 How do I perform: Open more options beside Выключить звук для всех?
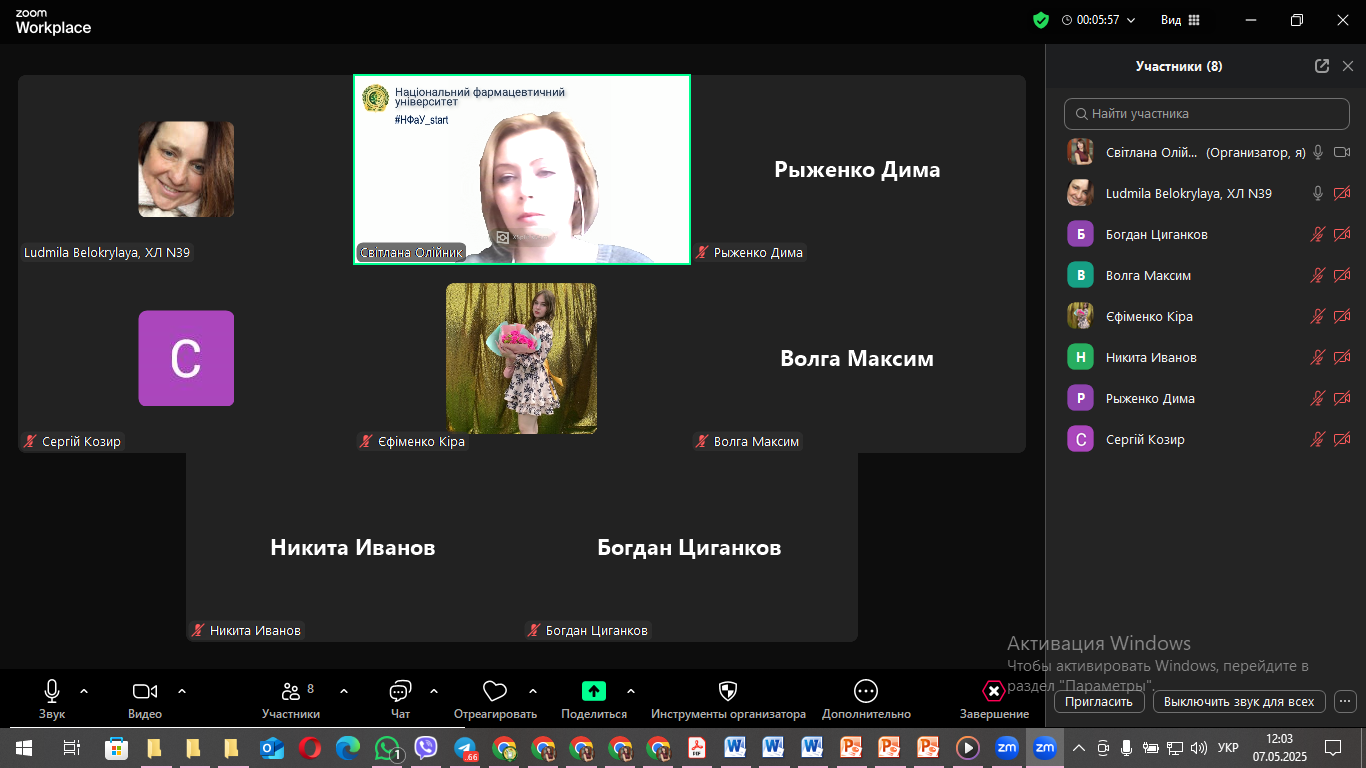(1345, 701)
